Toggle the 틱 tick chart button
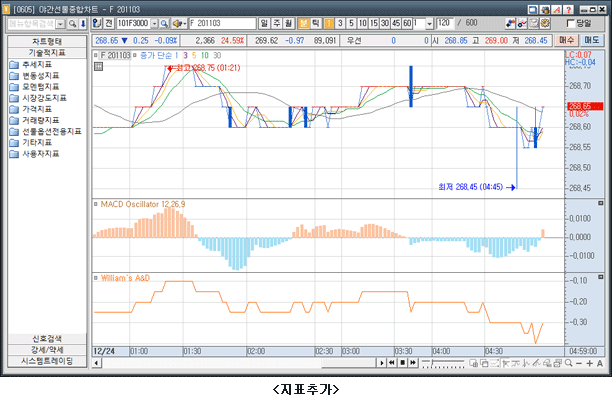The image size is (612, 397). 316,23
